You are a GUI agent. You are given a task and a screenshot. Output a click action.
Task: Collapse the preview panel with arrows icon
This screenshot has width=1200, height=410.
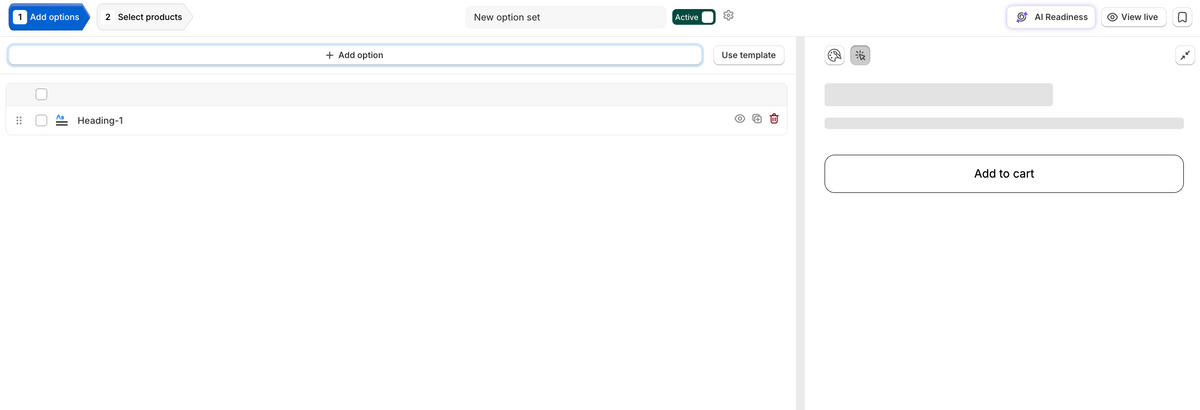point(1185,56)
